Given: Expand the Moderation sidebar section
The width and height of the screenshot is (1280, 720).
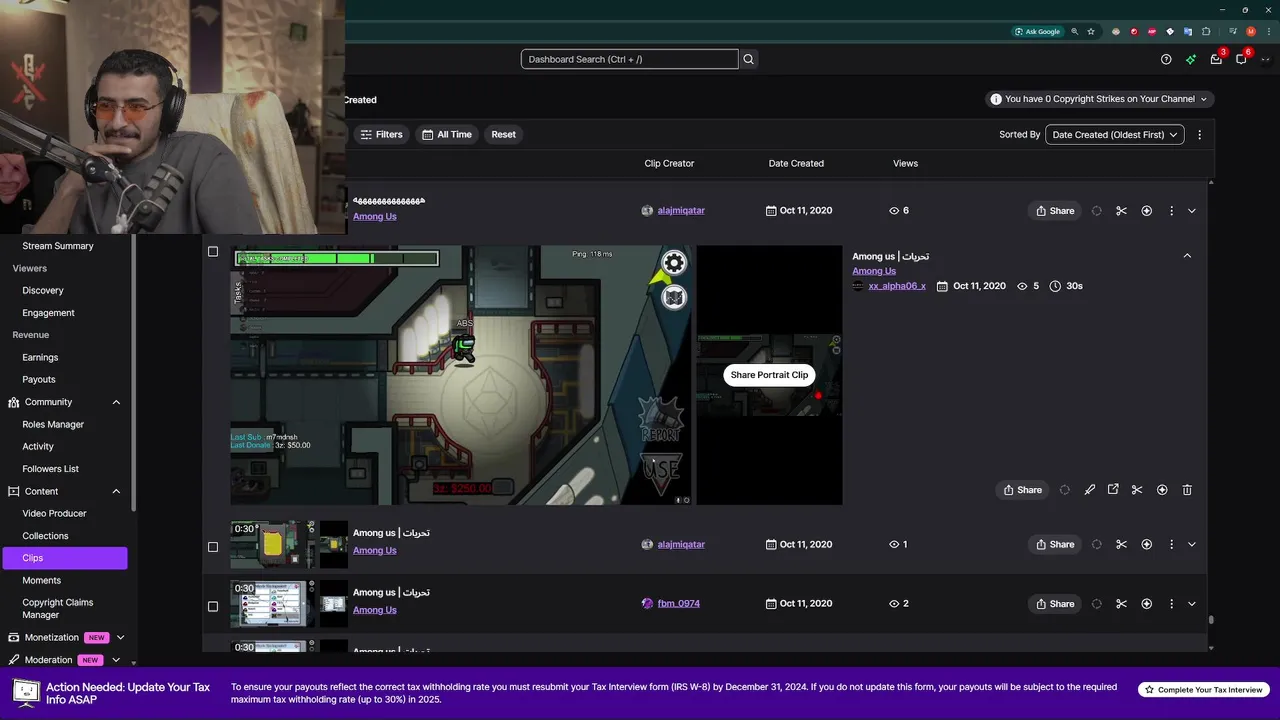Looking at the screenshot, I should click(116, 660).
